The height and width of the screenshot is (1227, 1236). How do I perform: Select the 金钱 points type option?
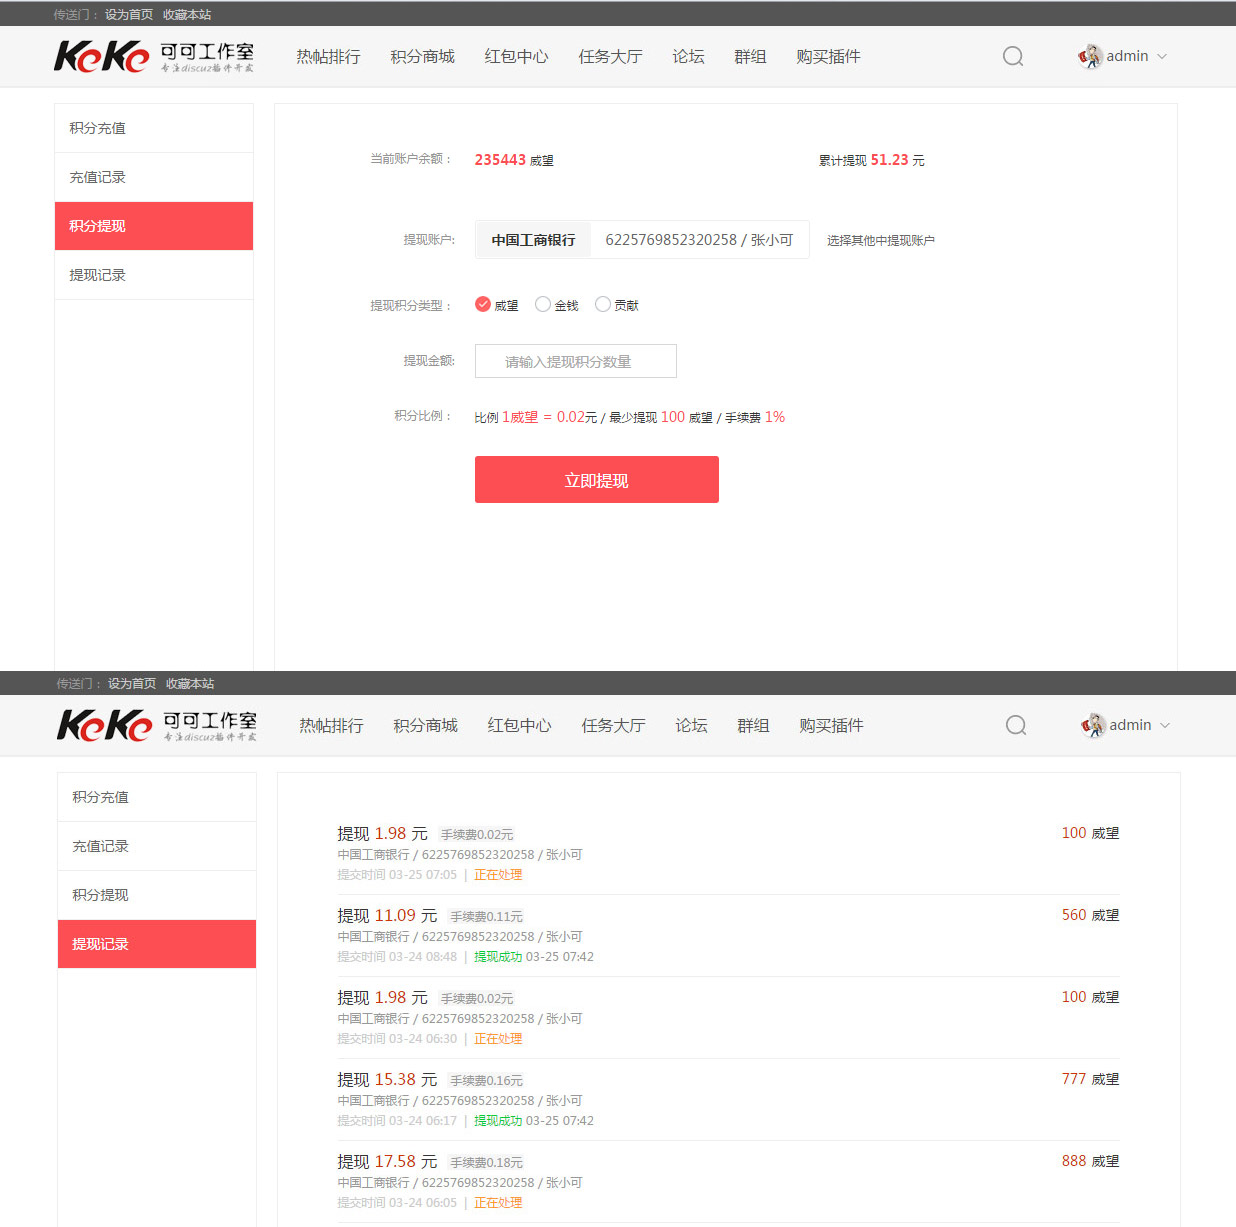543,304
